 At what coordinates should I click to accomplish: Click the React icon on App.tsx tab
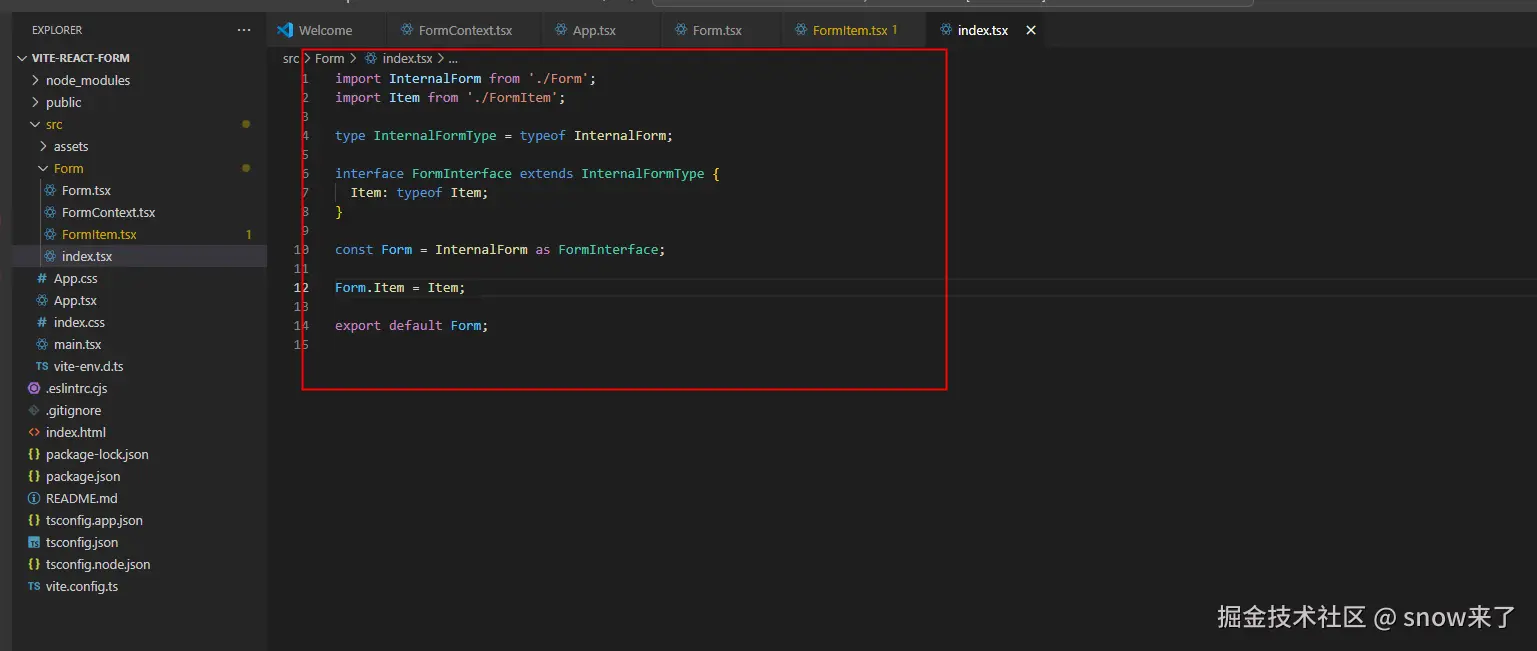click(x=561, y=30)
